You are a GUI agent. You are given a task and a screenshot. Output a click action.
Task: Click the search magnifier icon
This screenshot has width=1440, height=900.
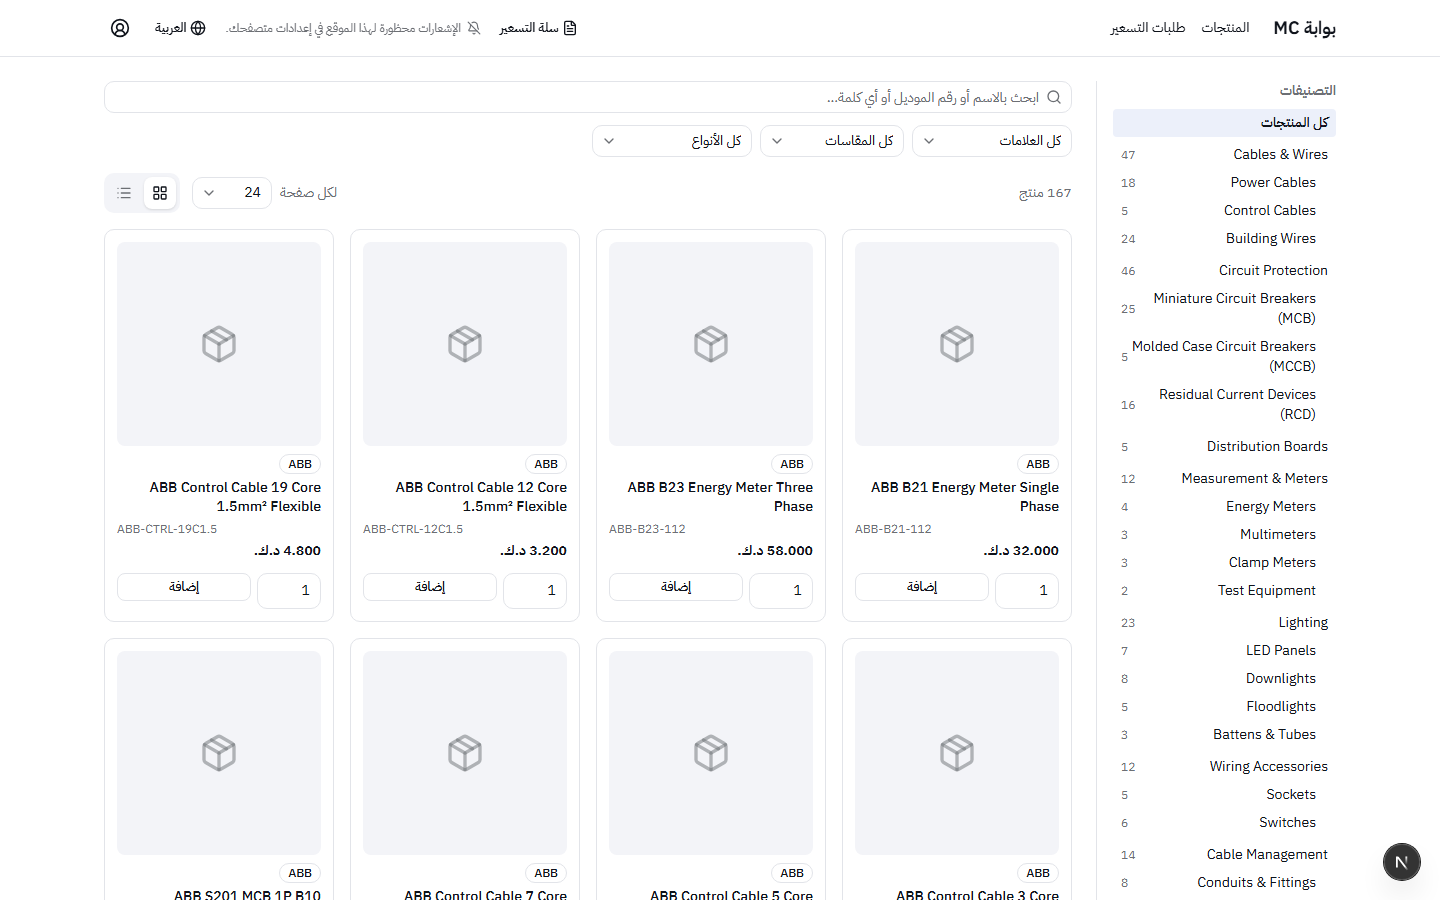click(1054, 97)
